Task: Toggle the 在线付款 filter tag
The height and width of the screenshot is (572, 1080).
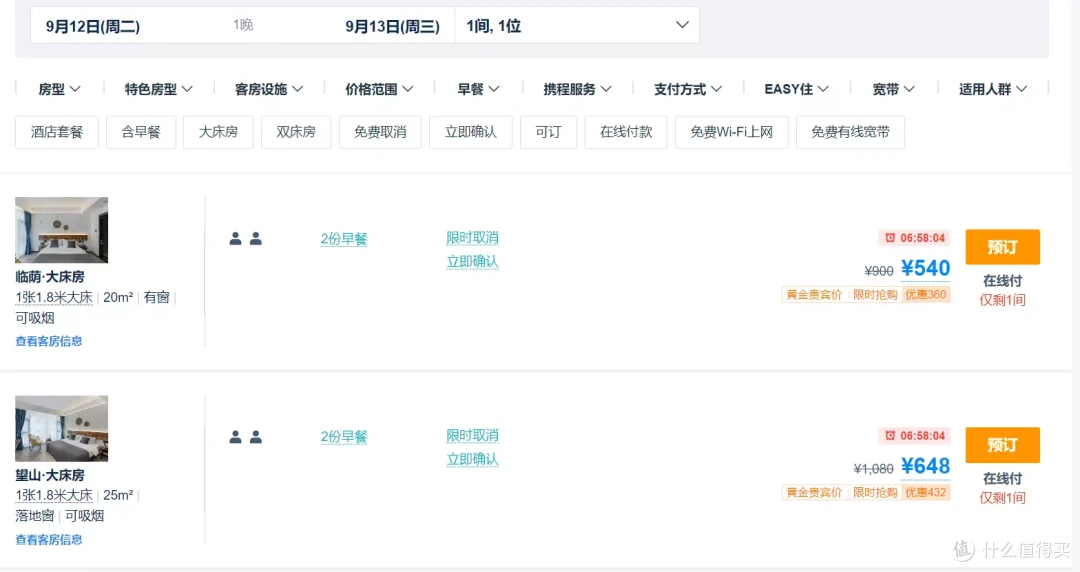Action: 626,132
